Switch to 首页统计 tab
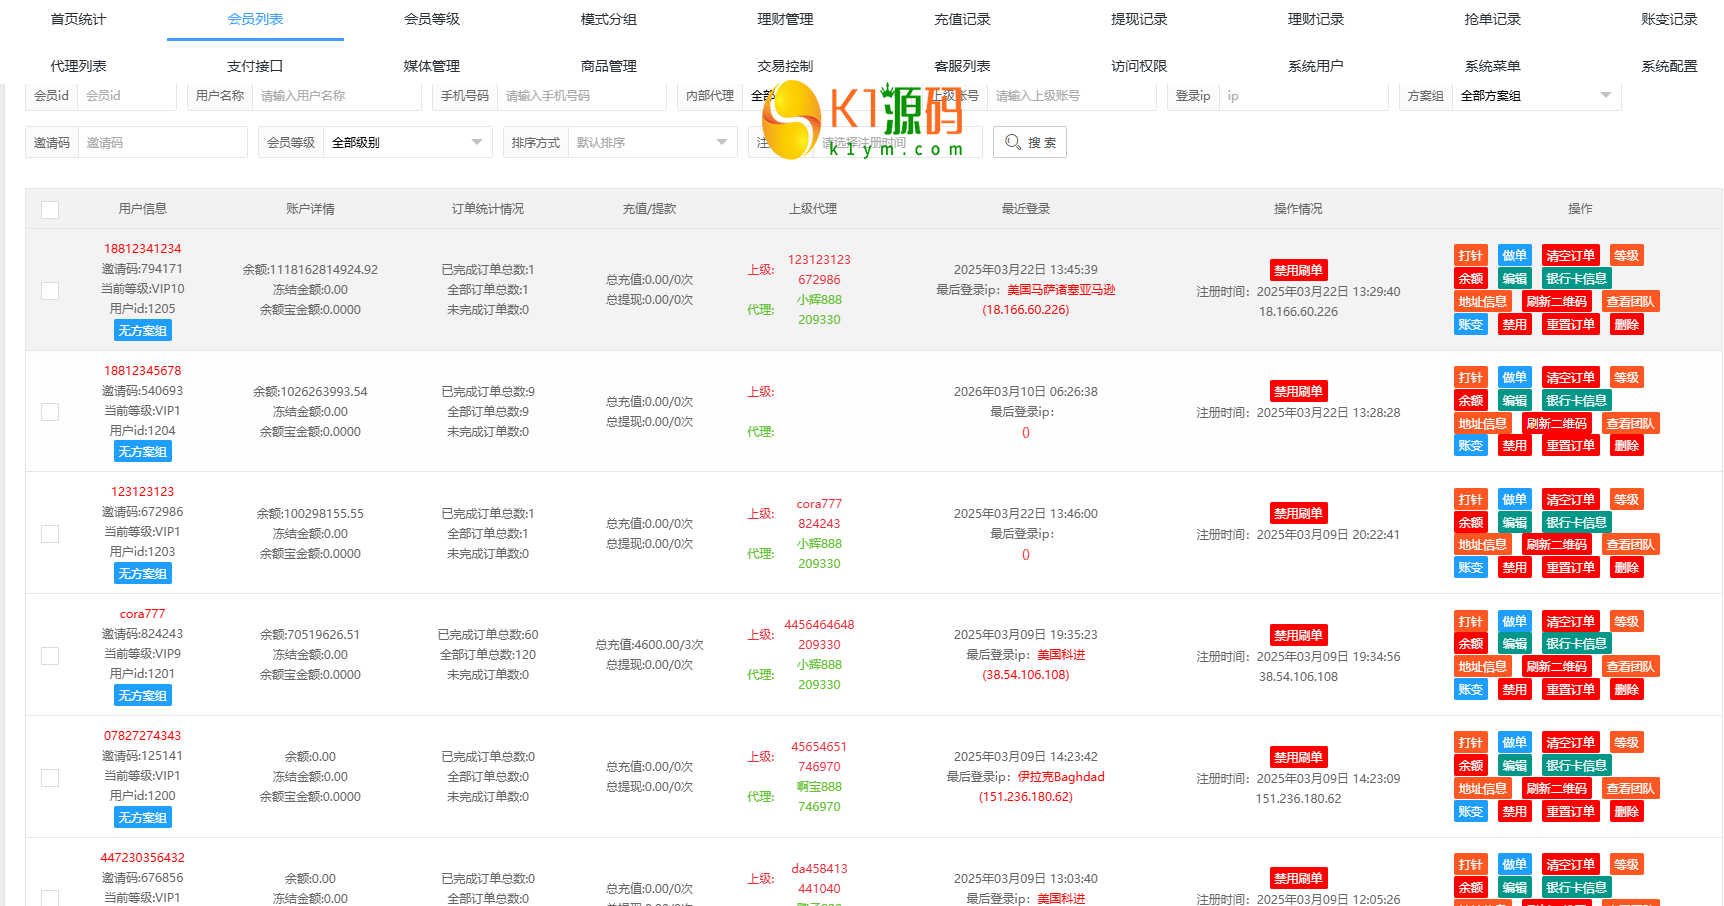Image resolution: width=1724 pixels, height=906 pixels. (78, 19)
